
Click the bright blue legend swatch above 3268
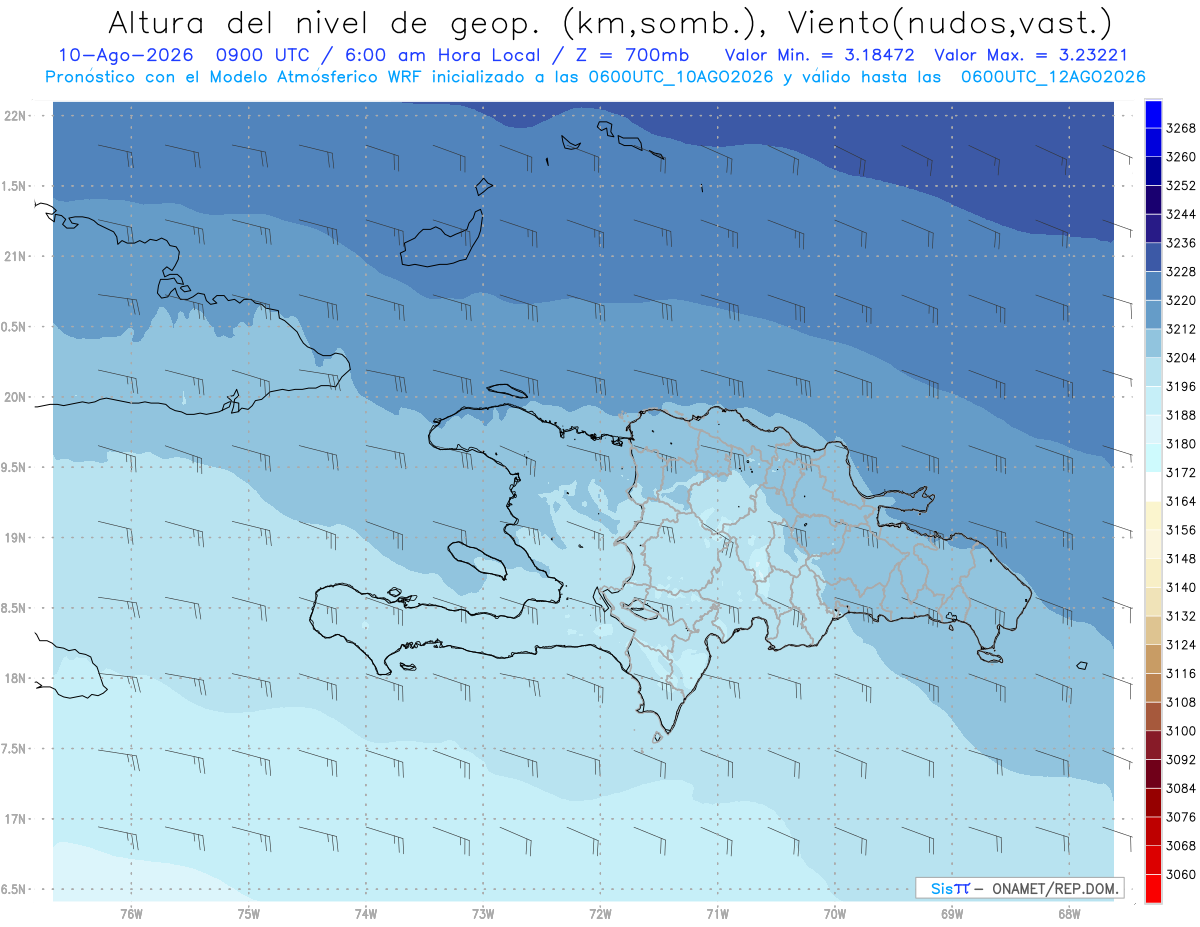1153,114
